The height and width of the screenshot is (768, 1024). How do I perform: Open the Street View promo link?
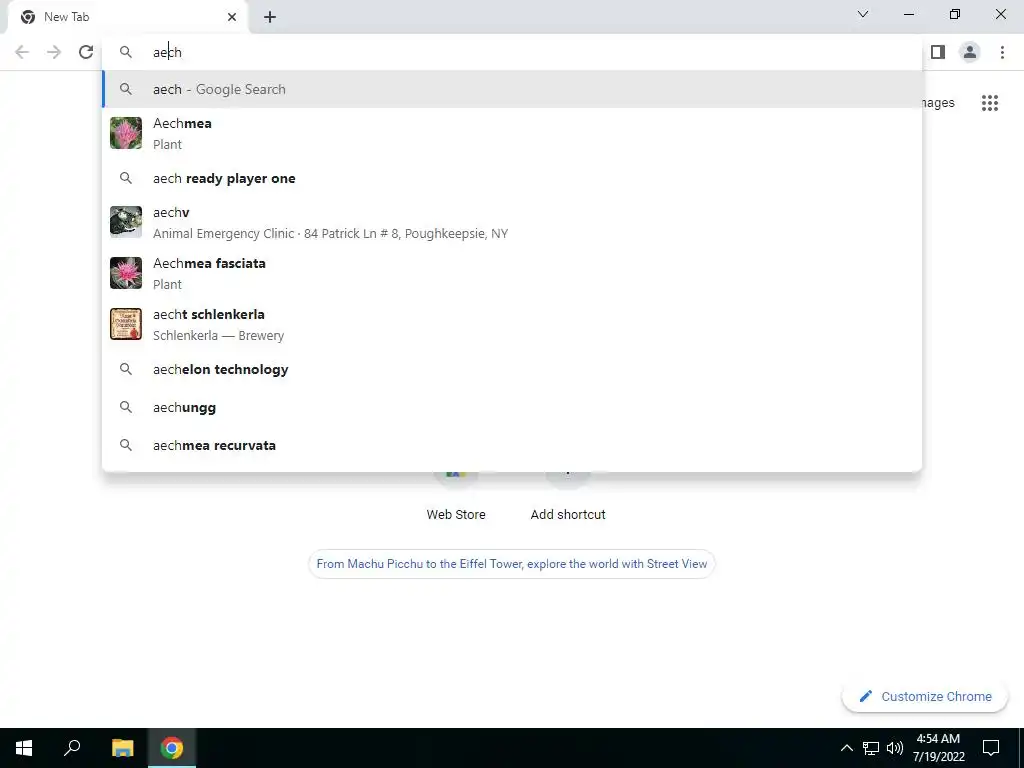pyautogui.click(x=512, y=564)
